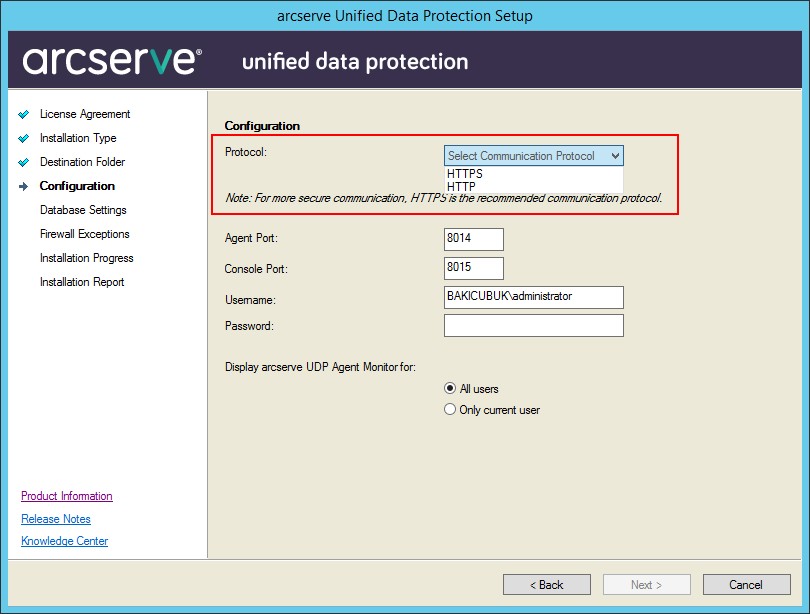This screenshot has width=810, height=614.
Task: Click the arrow icon beside the Configuration step
Action: click(x=24, y=186)
